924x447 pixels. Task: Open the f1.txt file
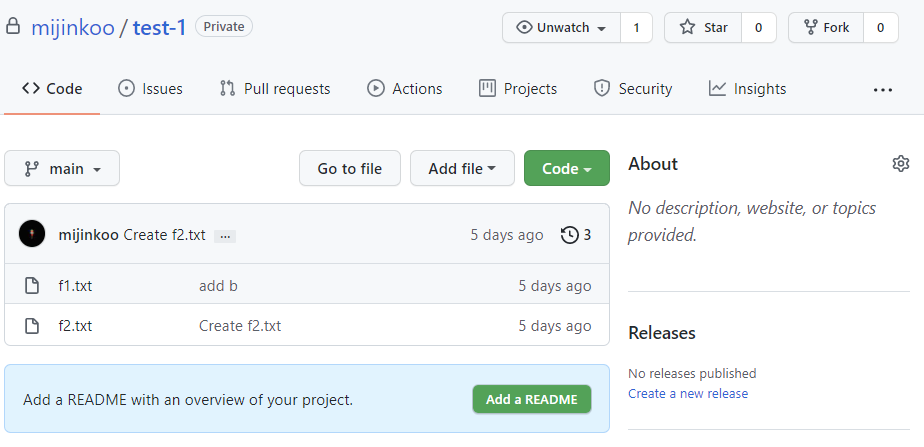(75, 286)
